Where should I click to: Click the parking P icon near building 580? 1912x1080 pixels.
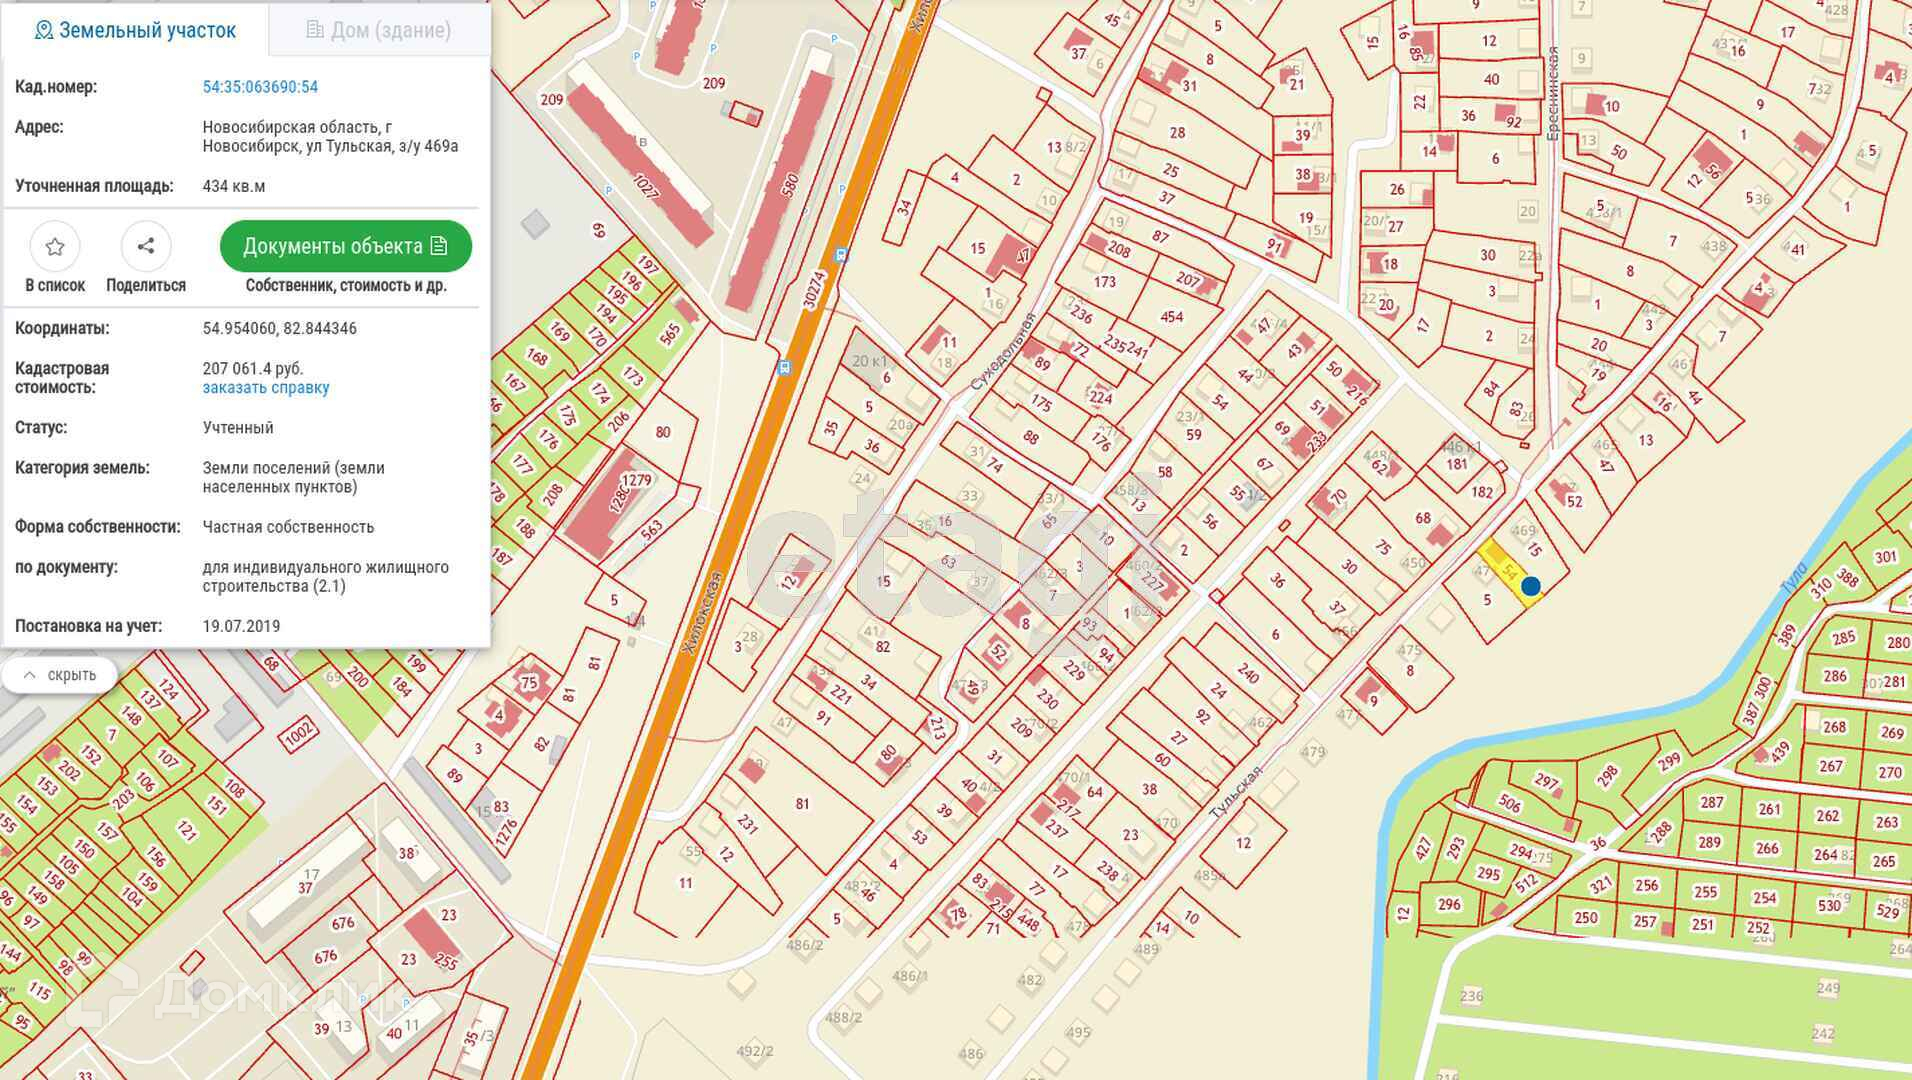pos(843,189)
